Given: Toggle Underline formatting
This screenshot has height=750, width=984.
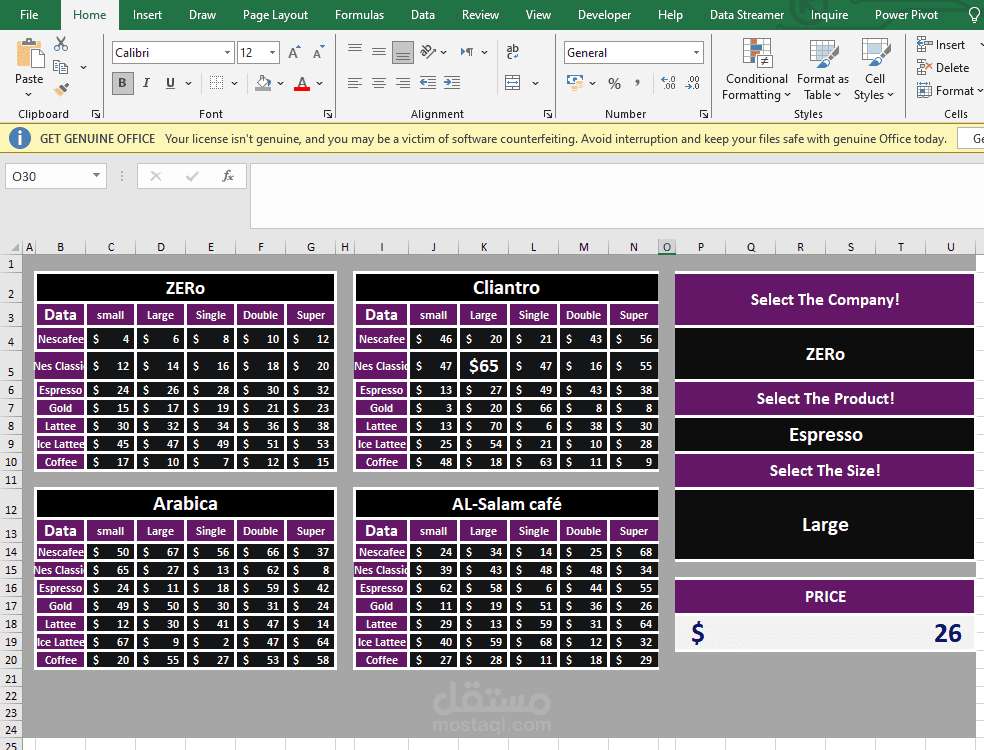Looking at the screenshot, I should pyautogui.click(x=170, y=83).
